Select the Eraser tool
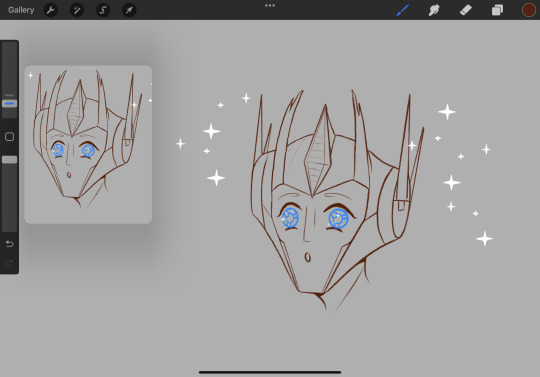The width and height of the screenshot is (540, 377). [x=466, y=10]
